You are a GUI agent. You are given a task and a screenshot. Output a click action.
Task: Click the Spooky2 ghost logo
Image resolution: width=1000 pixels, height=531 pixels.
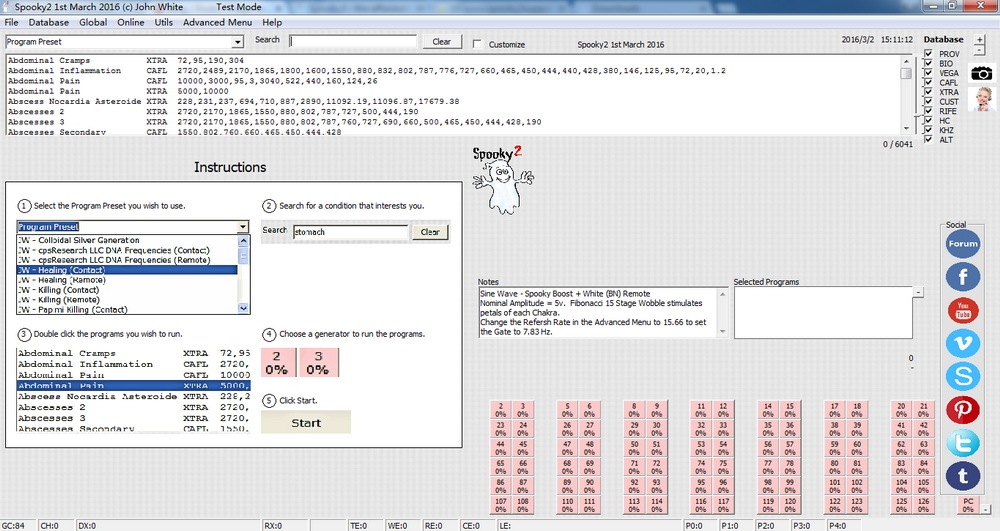(x=503, y=180)
